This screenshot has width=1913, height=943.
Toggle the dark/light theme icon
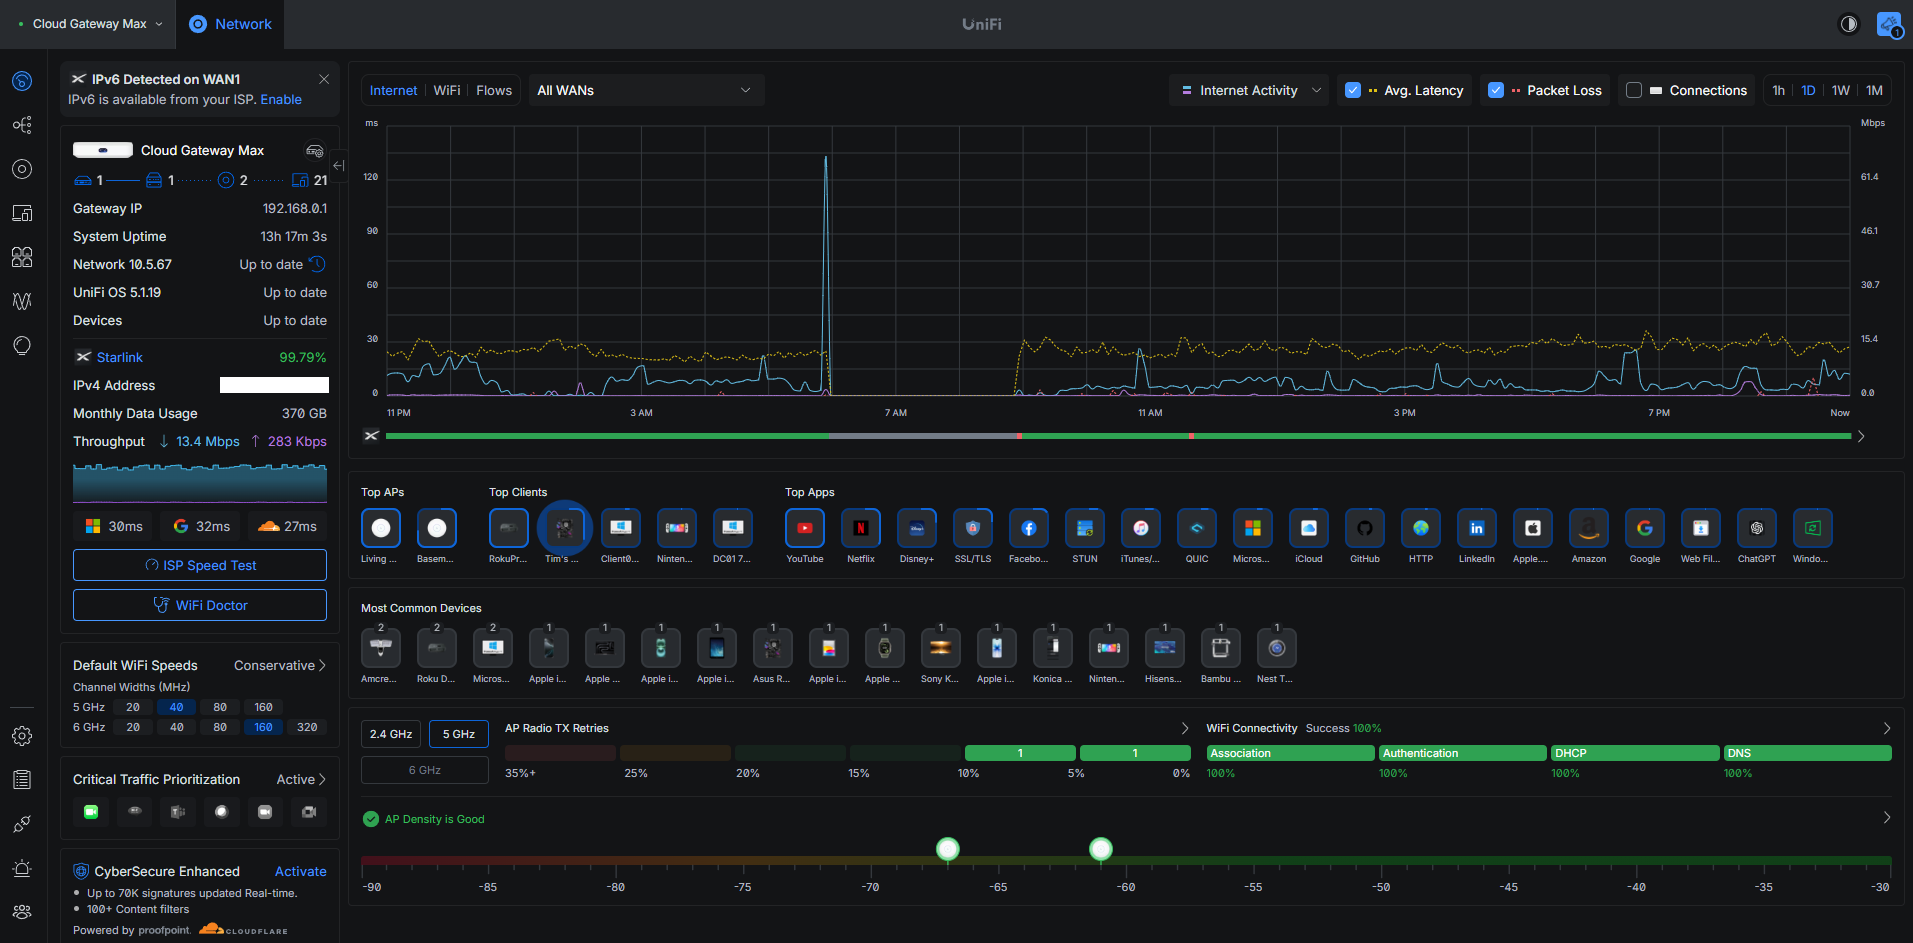pos(1849,24)
